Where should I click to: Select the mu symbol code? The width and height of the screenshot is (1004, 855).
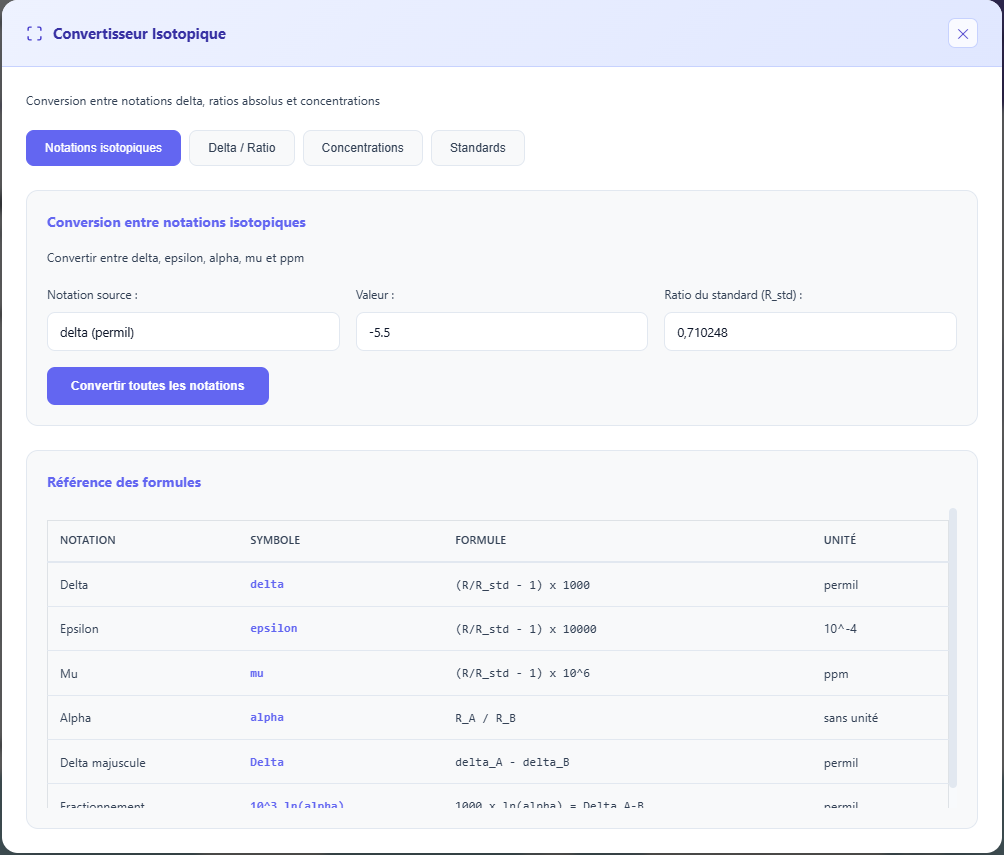pyautogui.click(x=257, y=674)
